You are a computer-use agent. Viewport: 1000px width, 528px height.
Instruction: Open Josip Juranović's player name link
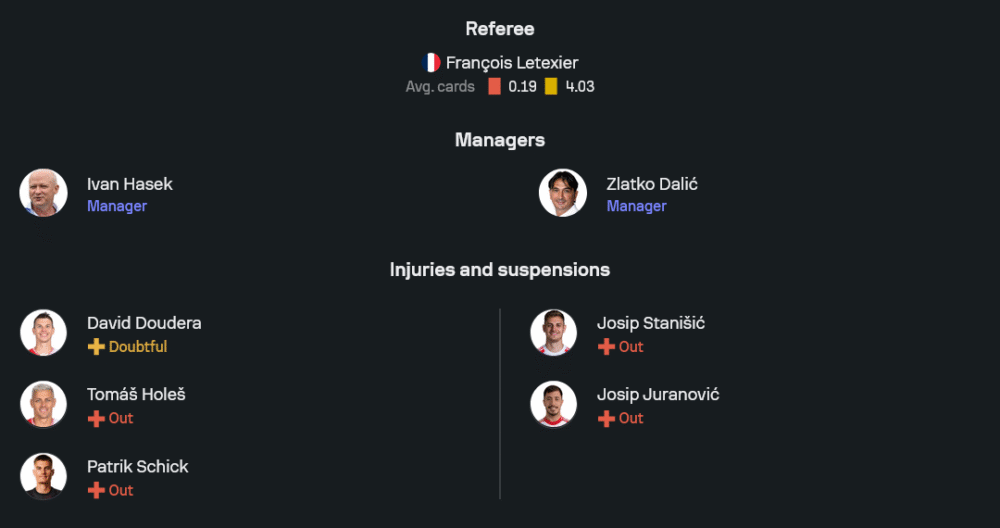pyautogui.click(x=658, y=394)
